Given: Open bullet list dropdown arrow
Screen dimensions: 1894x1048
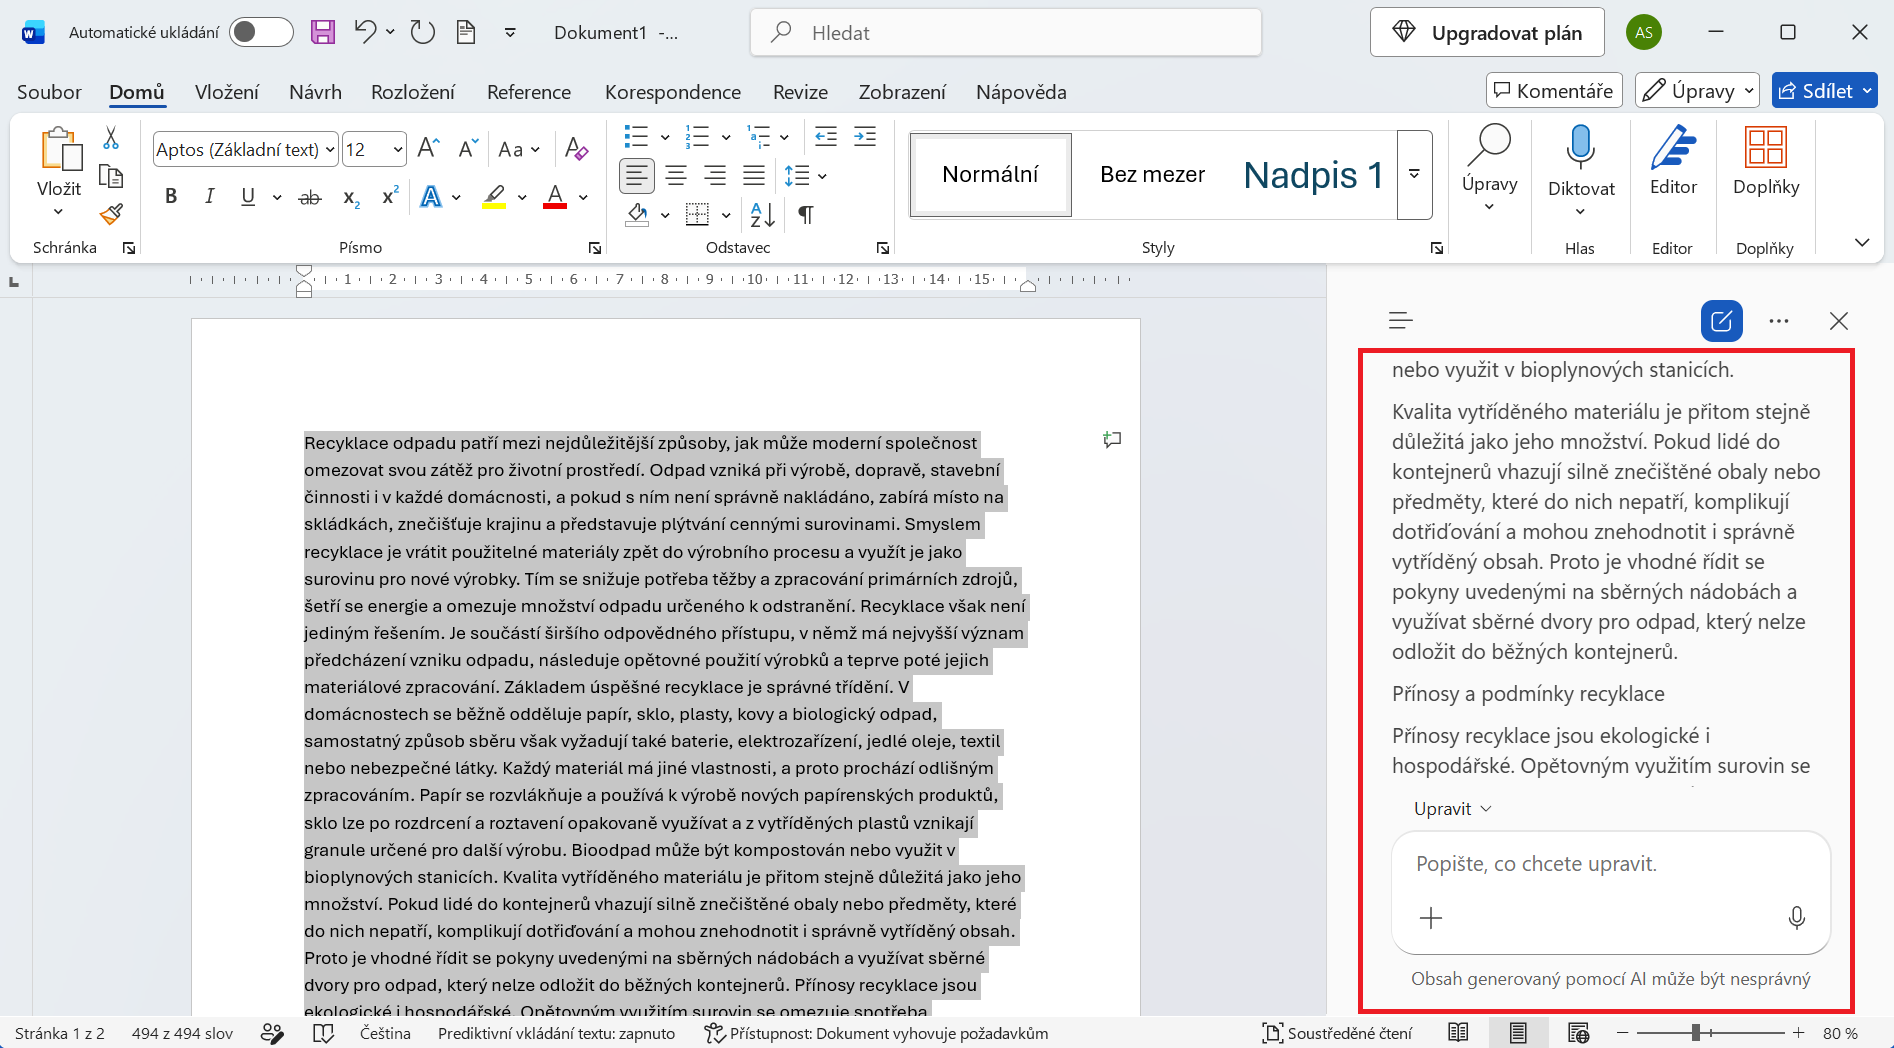Looking at the screenshot, I should [664, 137].
